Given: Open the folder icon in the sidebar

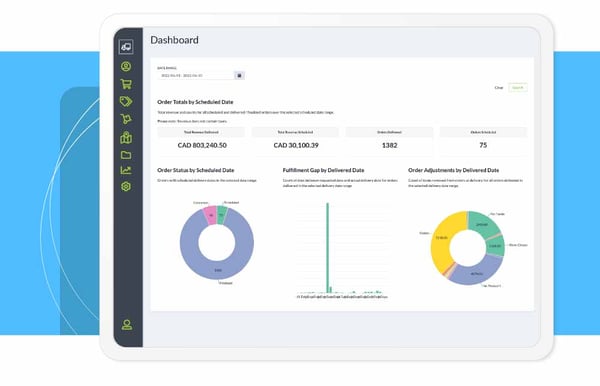Looking at the screenshot, I should (x=126, y=155).
